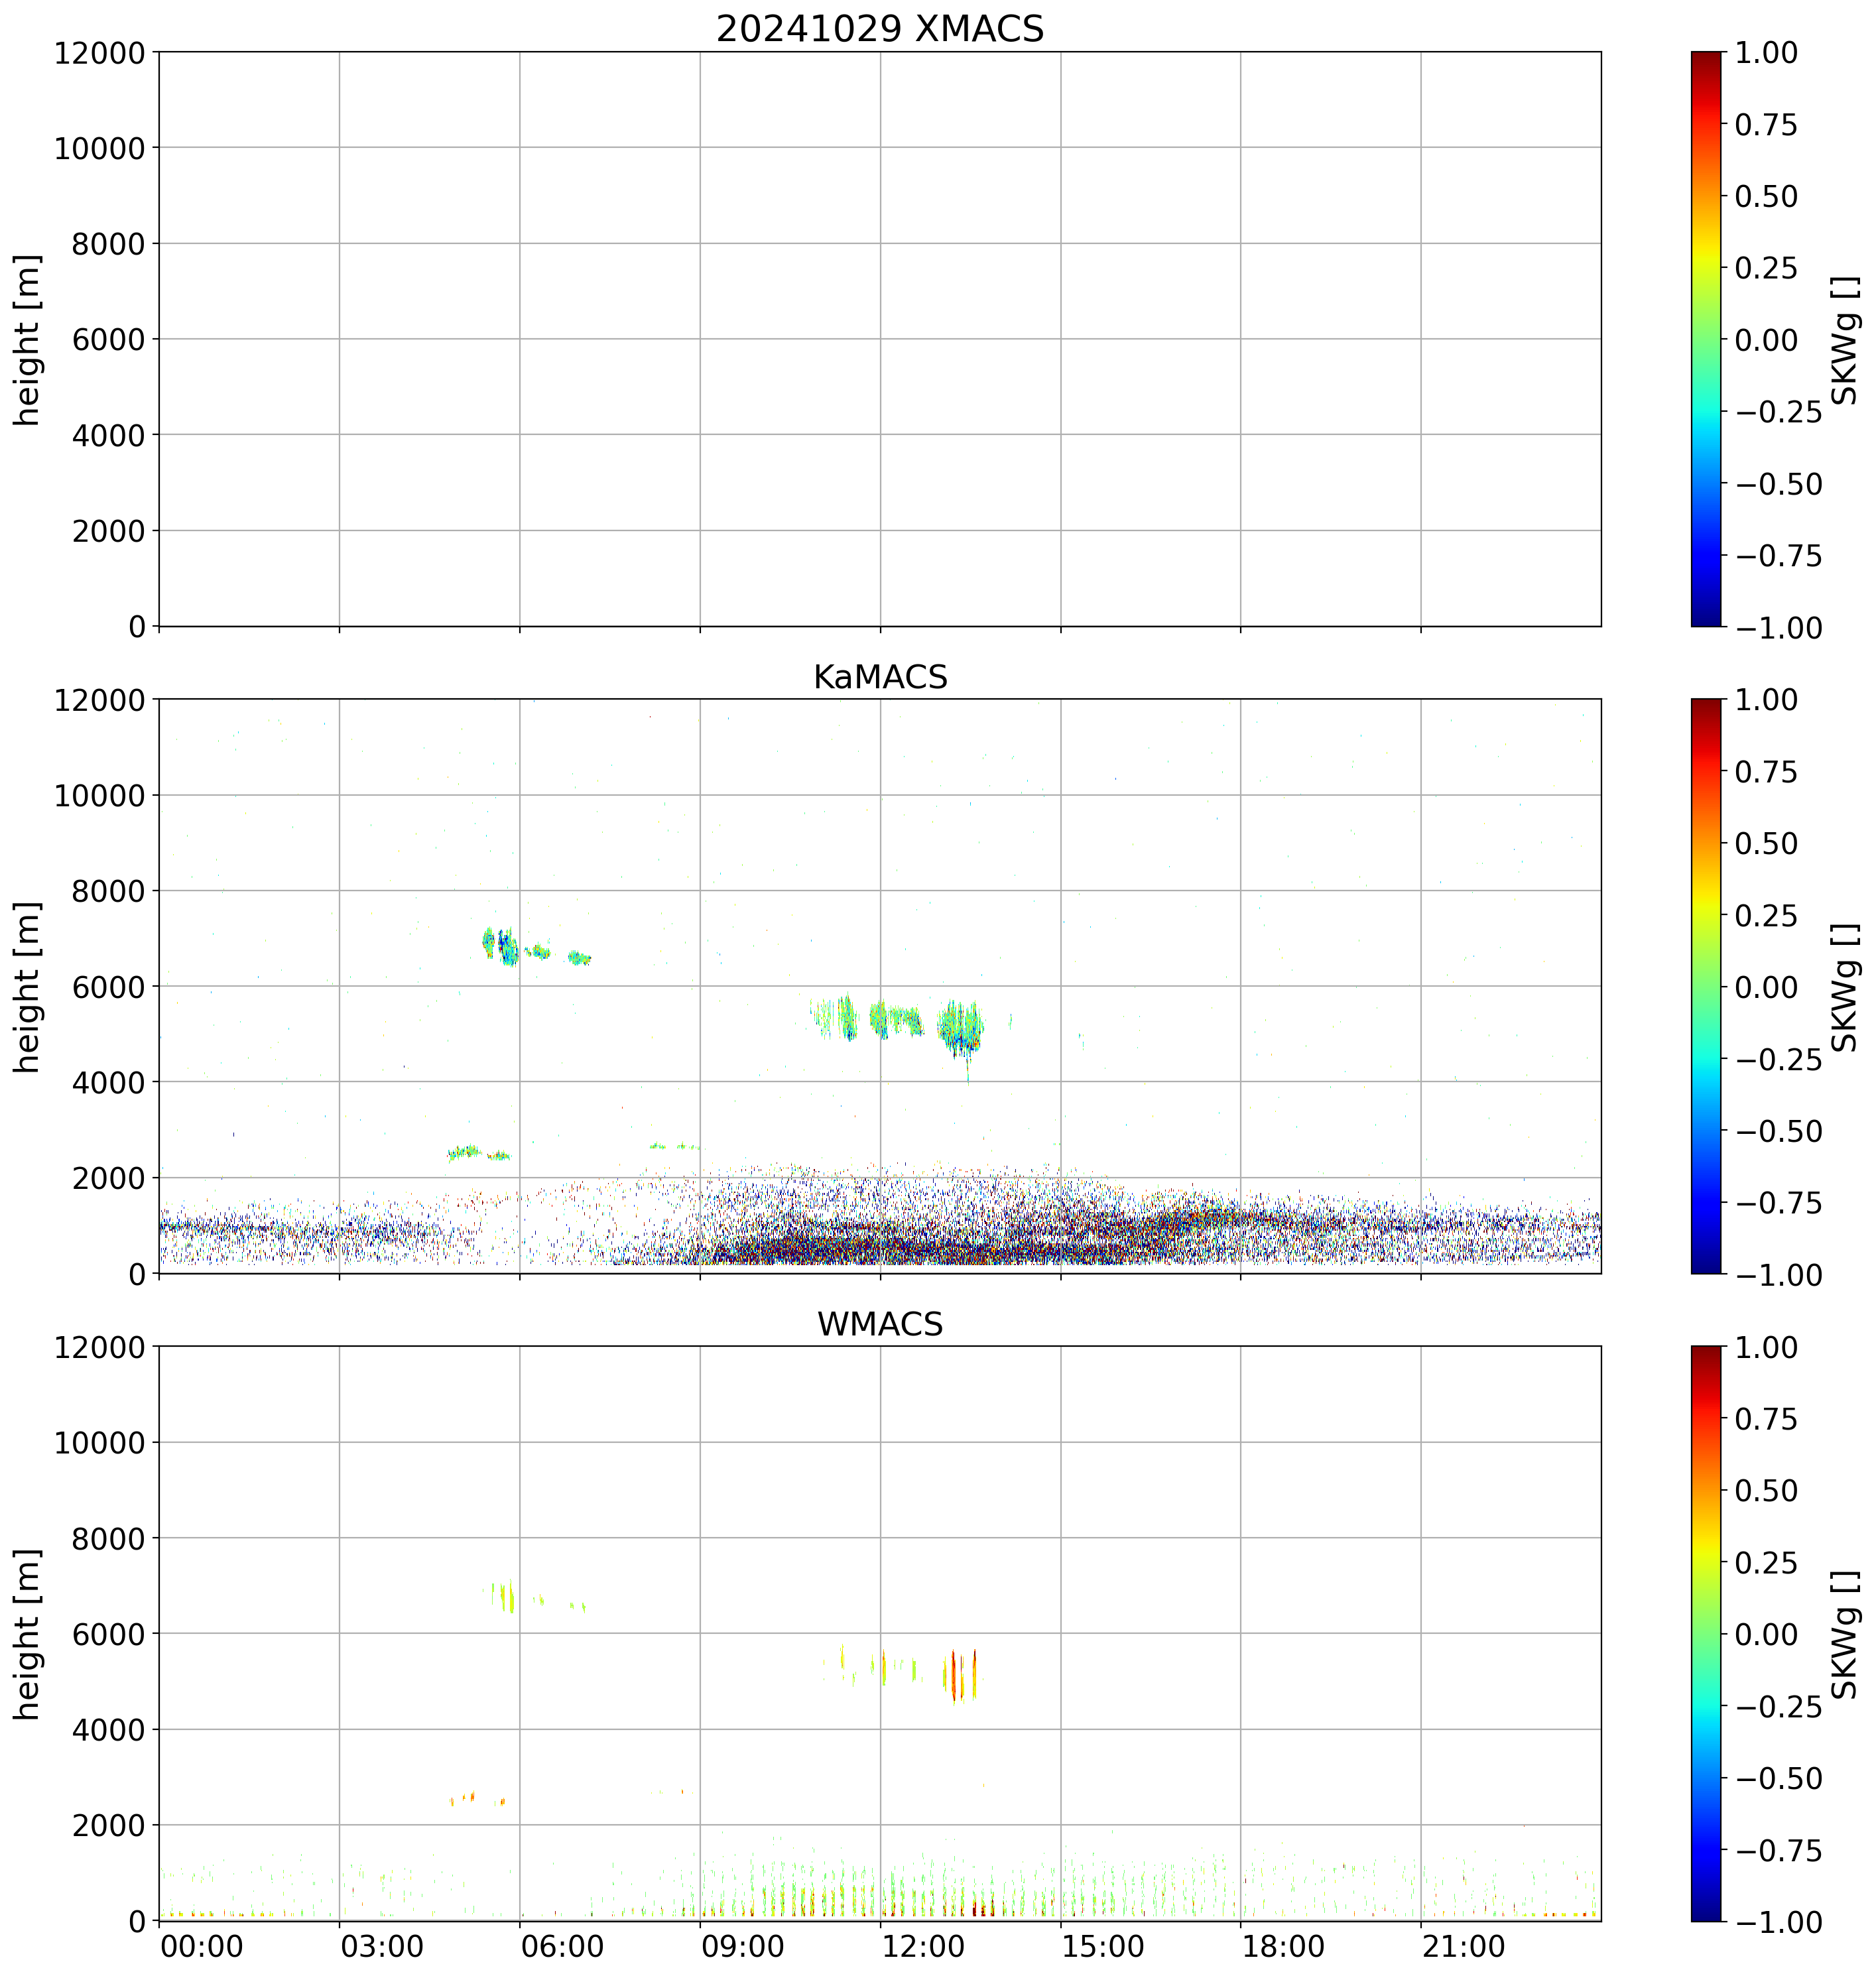Click the WMACS panel's colorbar
Screen dimensions: 1876x1976
click(1706, 1633)
